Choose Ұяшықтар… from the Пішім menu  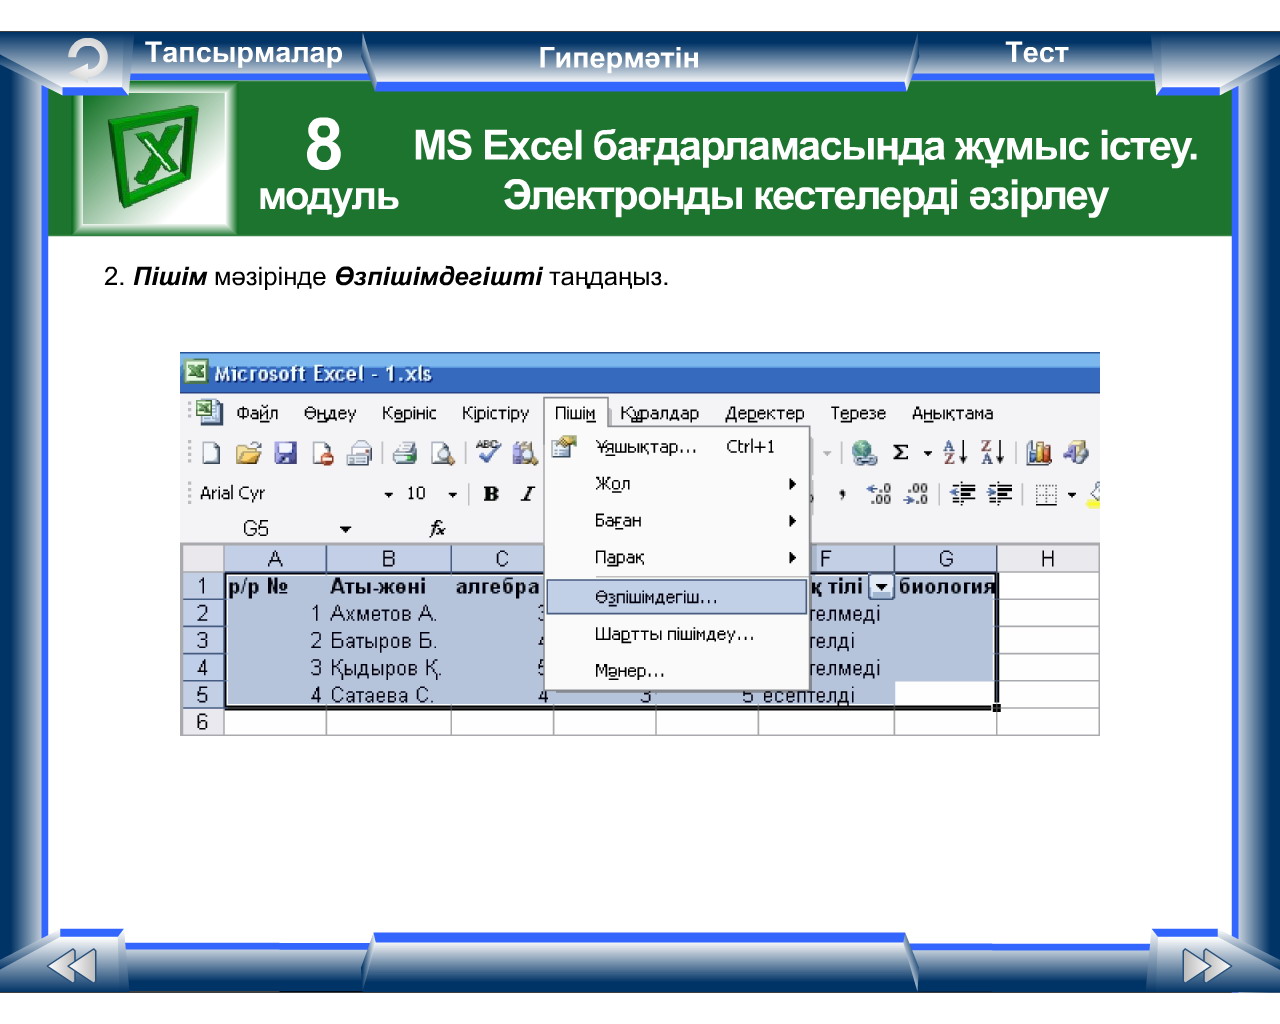(677, 447)
